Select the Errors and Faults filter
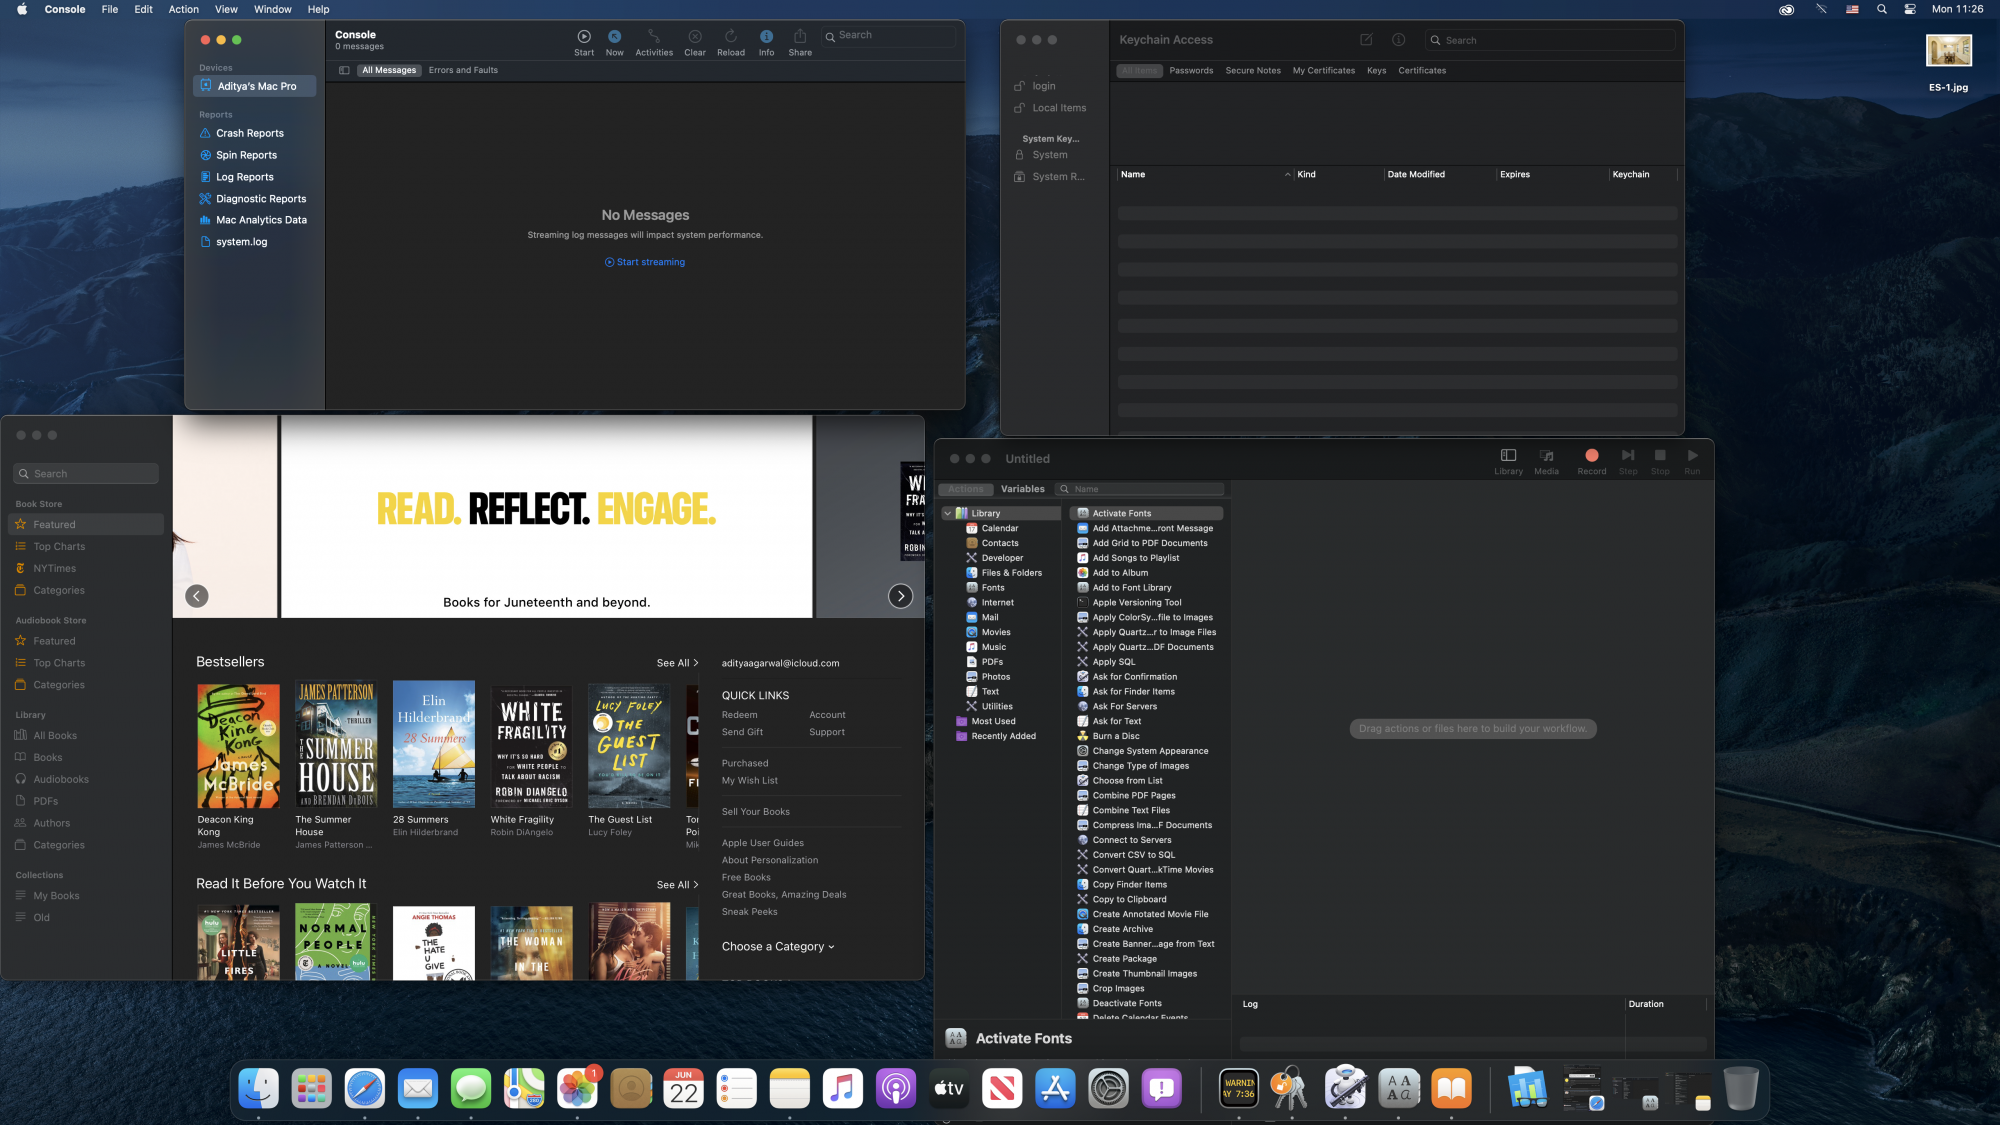The height and width of the screenshot is (1125, 2000). click(463, 70)
